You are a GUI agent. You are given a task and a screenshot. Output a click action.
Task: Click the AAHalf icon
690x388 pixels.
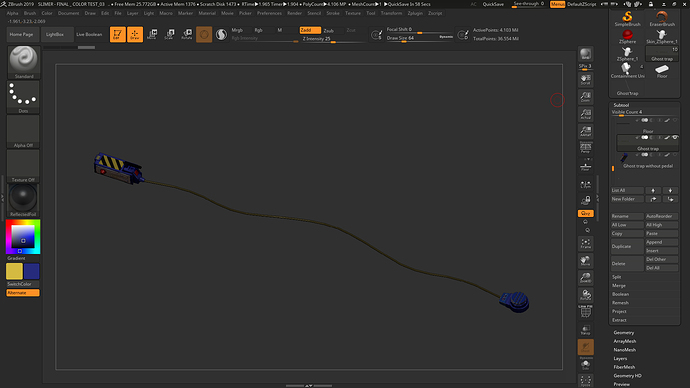tap(585, 131)
